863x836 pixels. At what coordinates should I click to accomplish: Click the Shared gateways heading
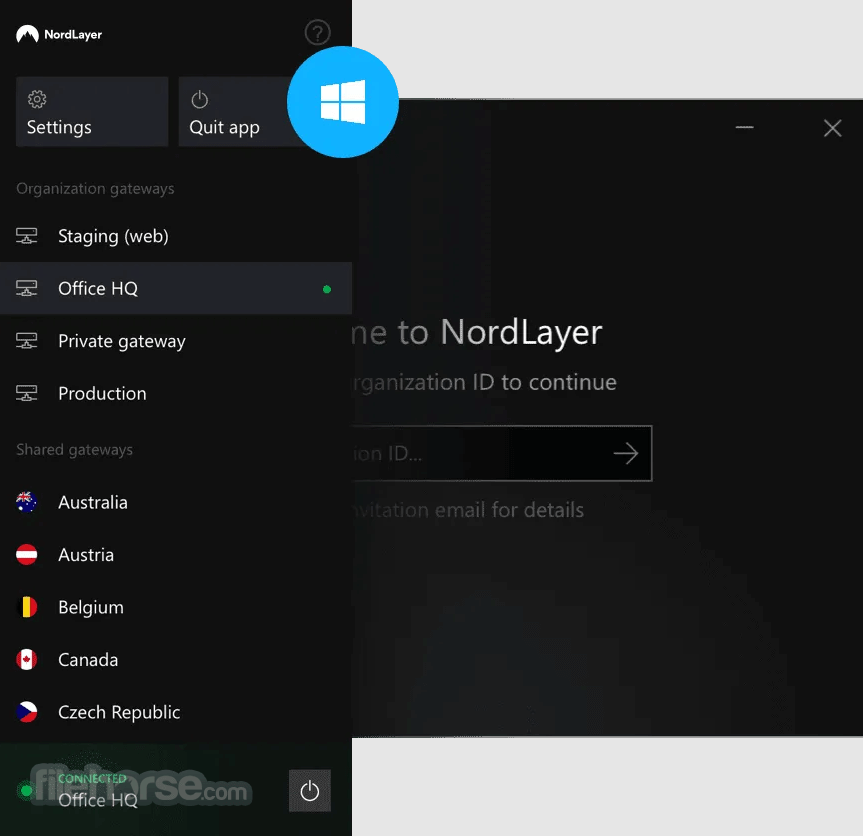coord(74,450)
